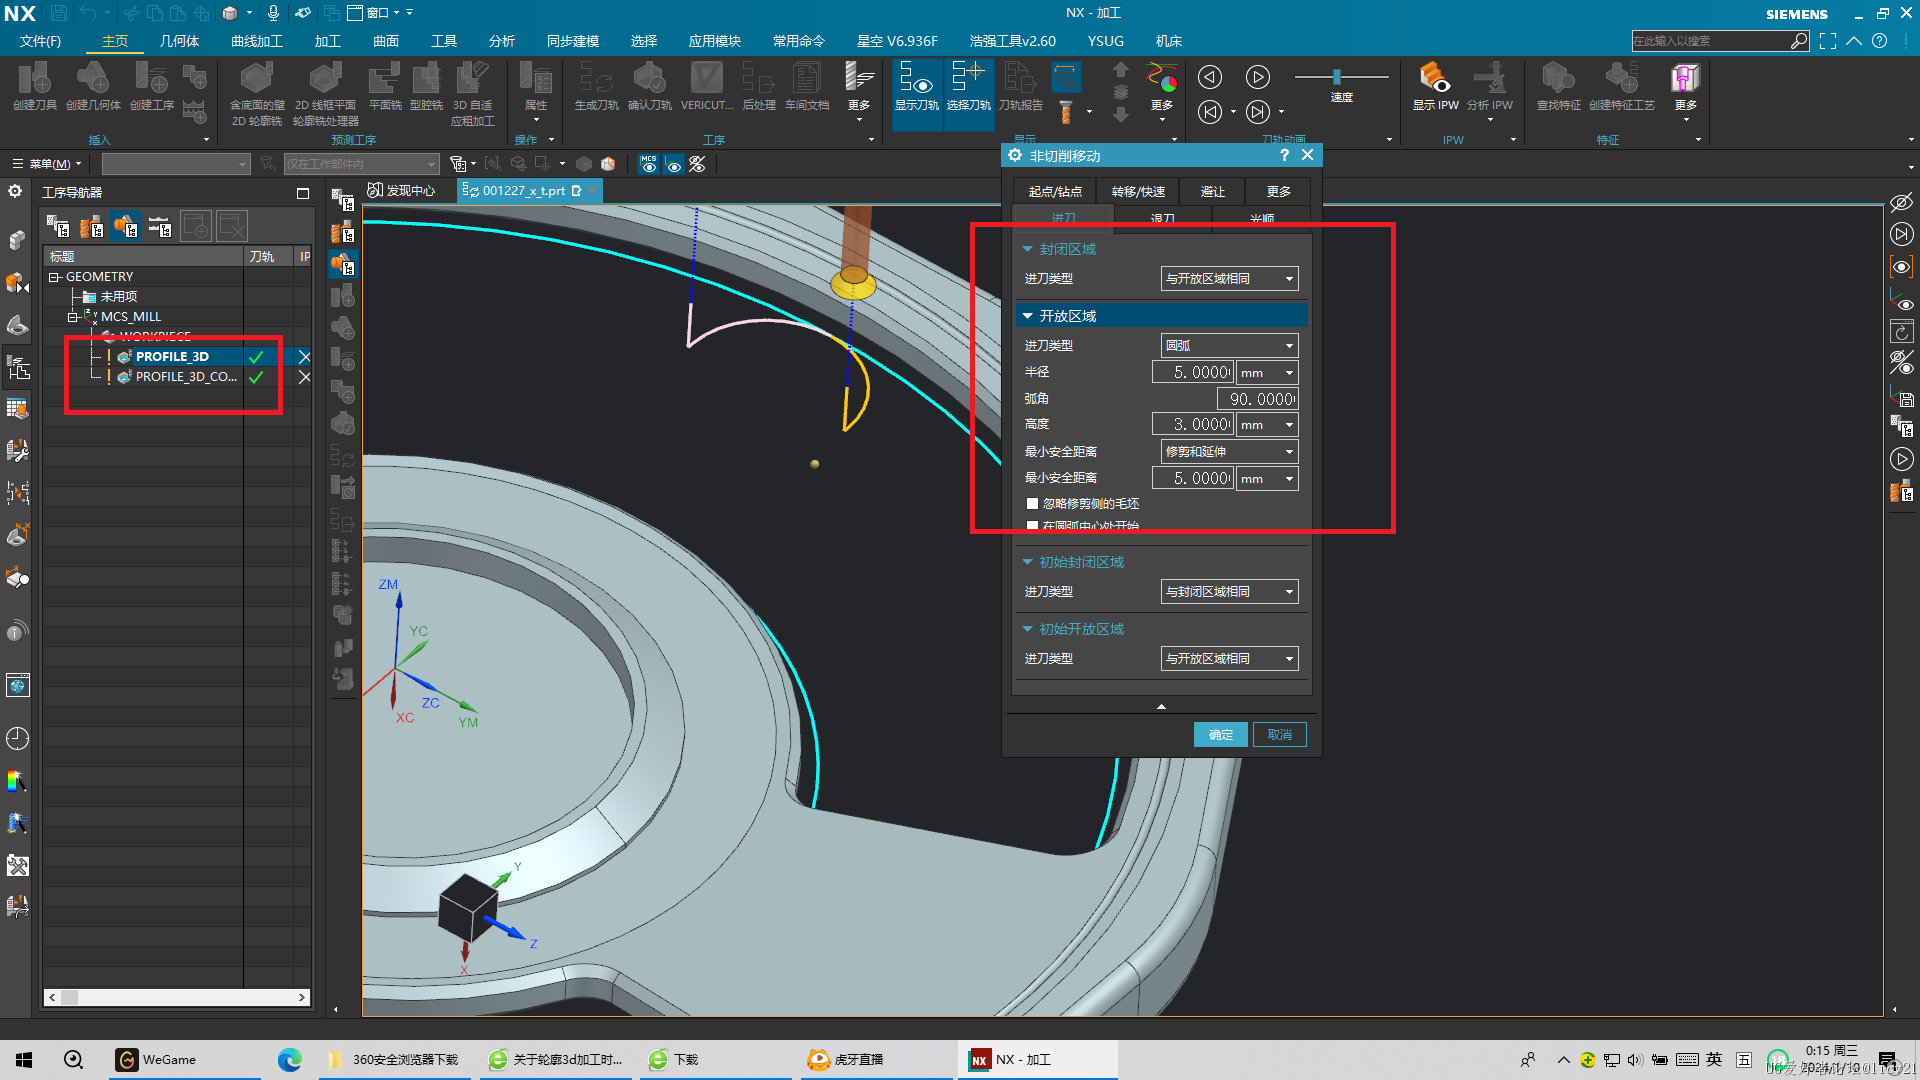
Task: Open the 同步建模 ribbon tab
Action: pyautogui.click(x=573, y=41)
